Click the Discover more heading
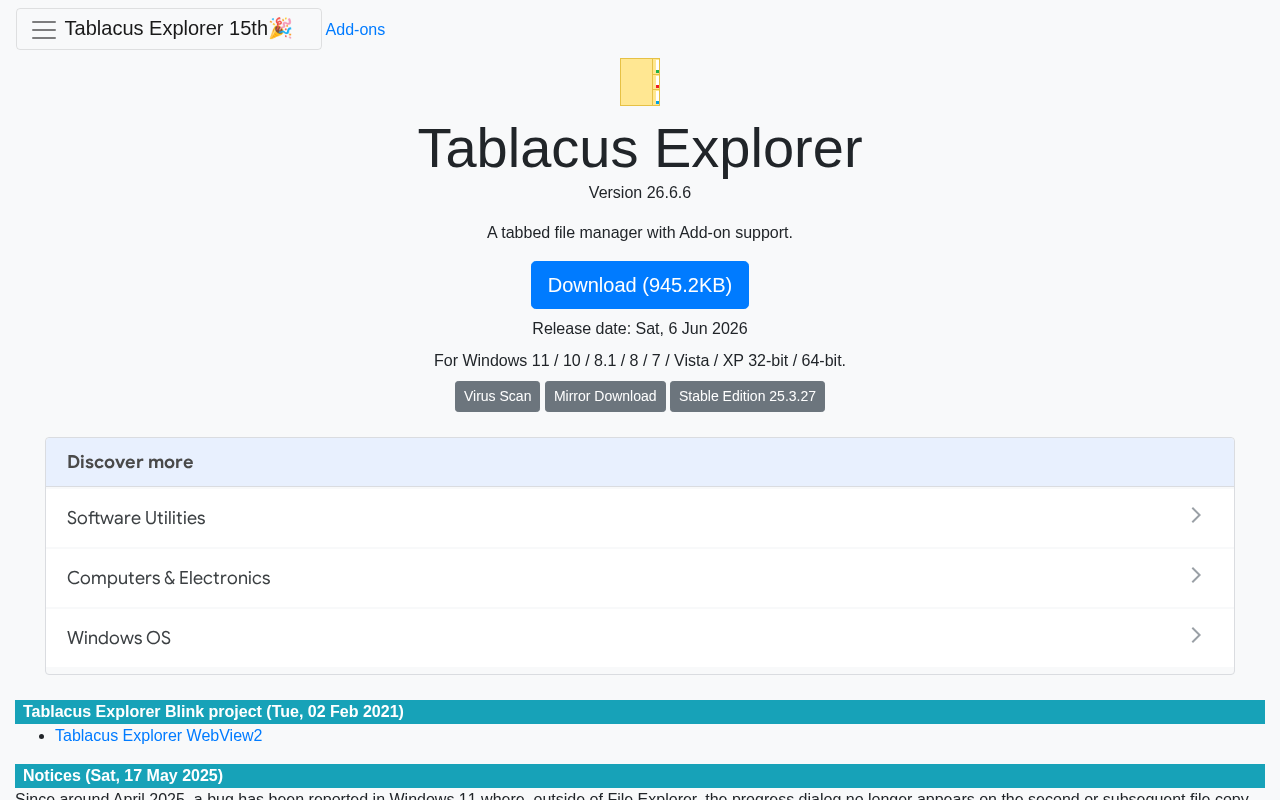1280x800 pixels. (130, 462)
